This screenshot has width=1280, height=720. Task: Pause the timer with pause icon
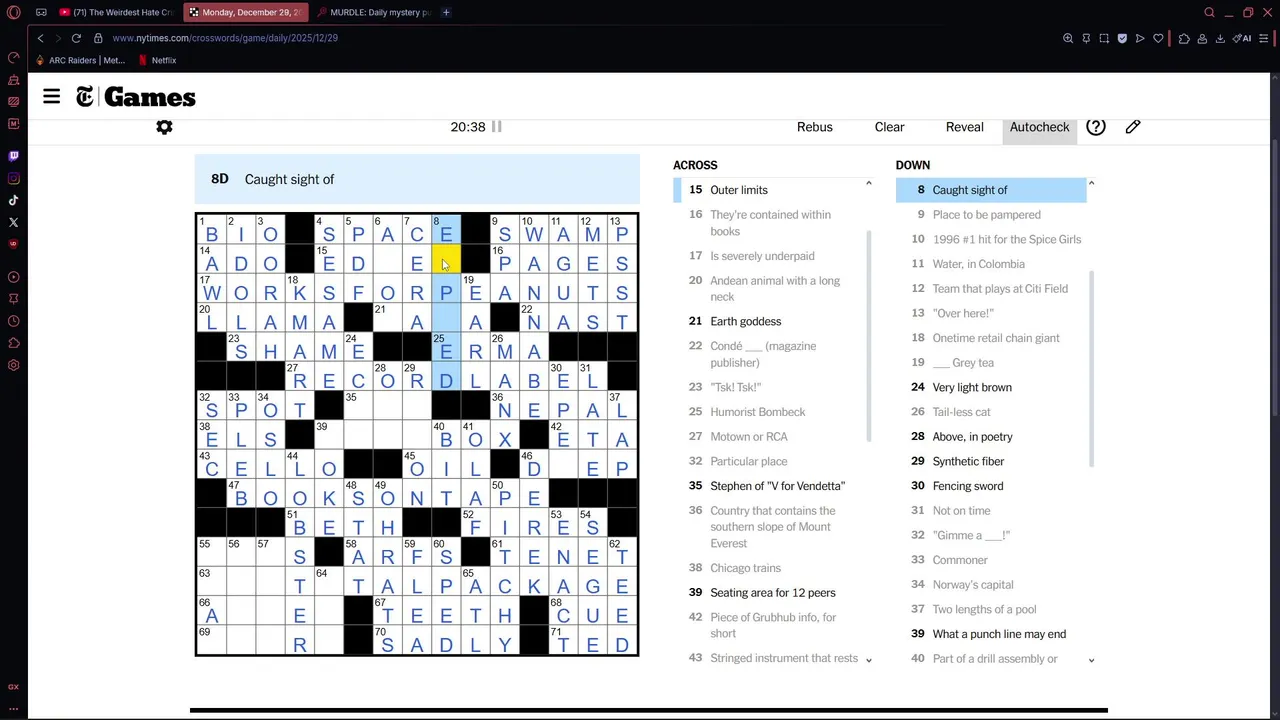pyautogui.click(x=496, y=127)
